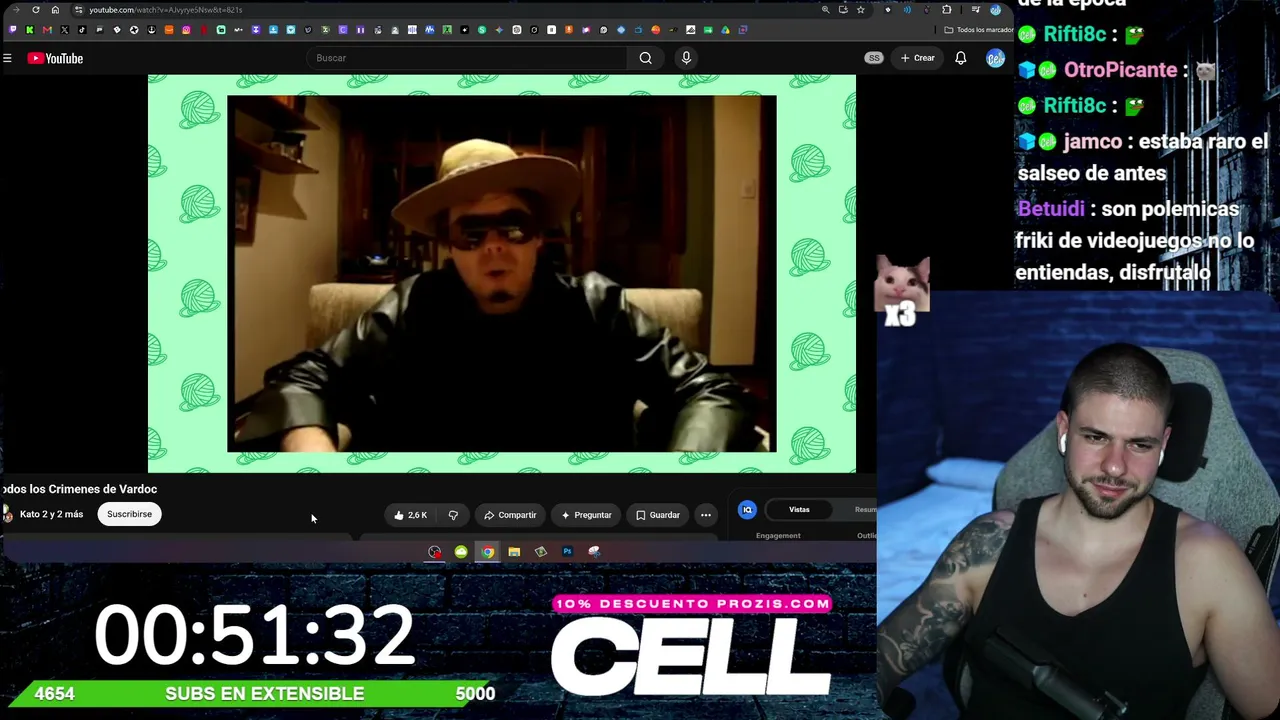Click the install app icon in address bar
The height and width of the screenshot is (720, 1280).
(x=843, y=10)
